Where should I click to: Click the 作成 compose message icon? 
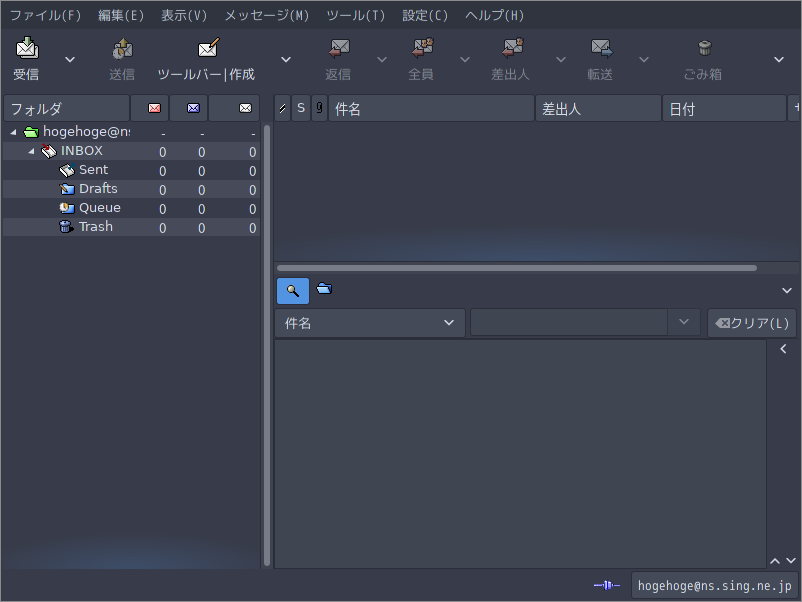(208, 48)
